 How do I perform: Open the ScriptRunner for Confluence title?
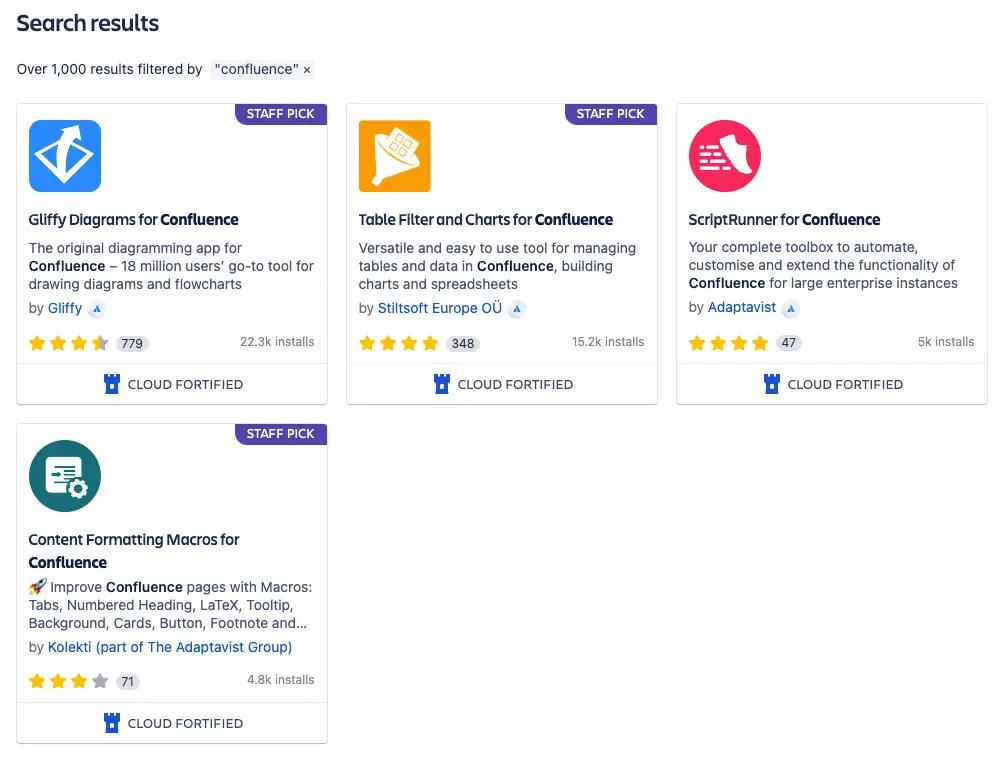point(785,220)
